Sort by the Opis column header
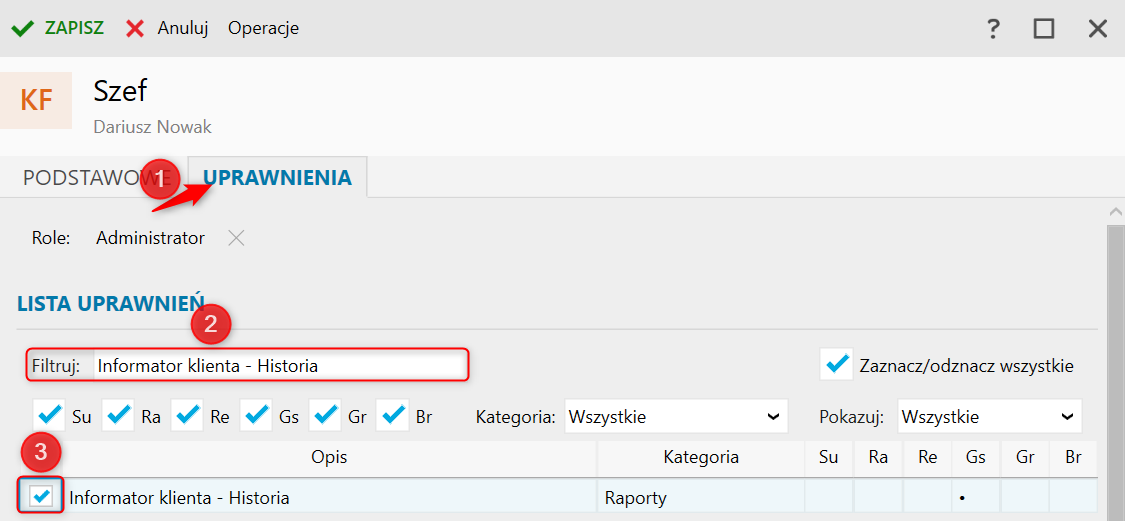 pos(329,457)
